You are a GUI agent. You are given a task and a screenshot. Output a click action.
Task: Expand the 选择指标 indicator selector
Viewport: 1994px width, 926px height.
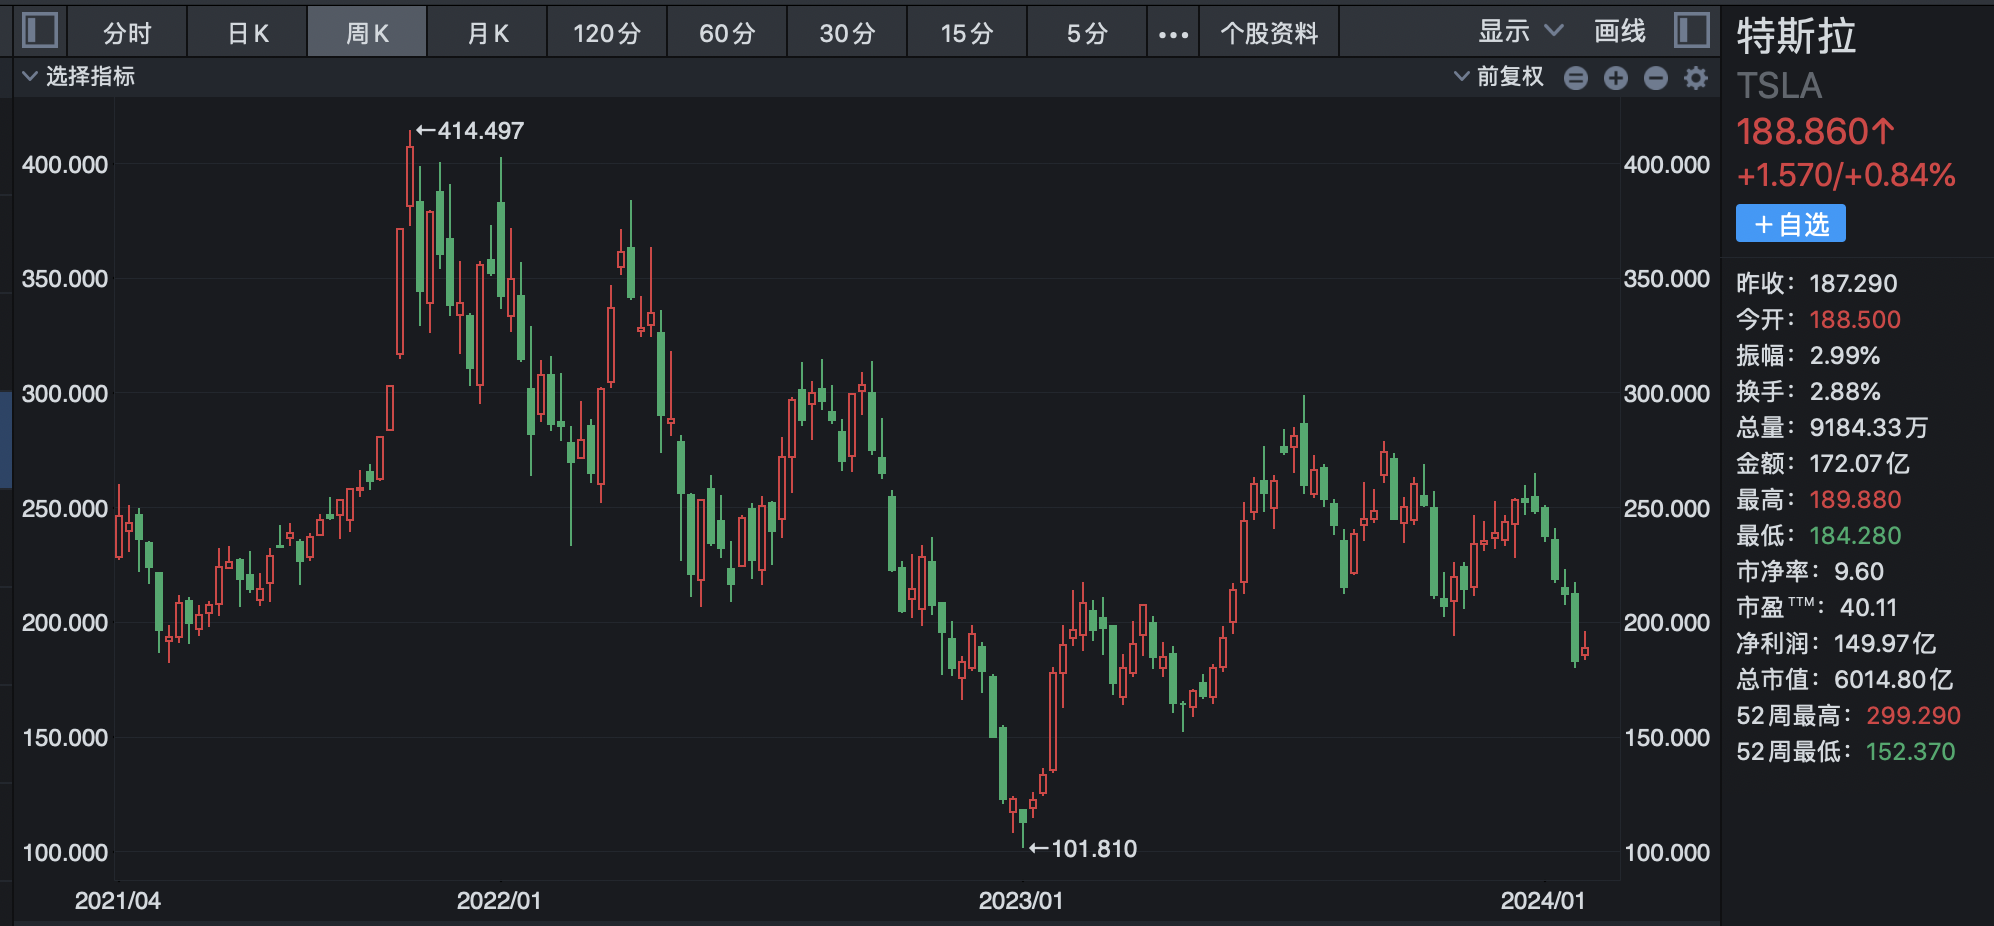coord(78,77)
